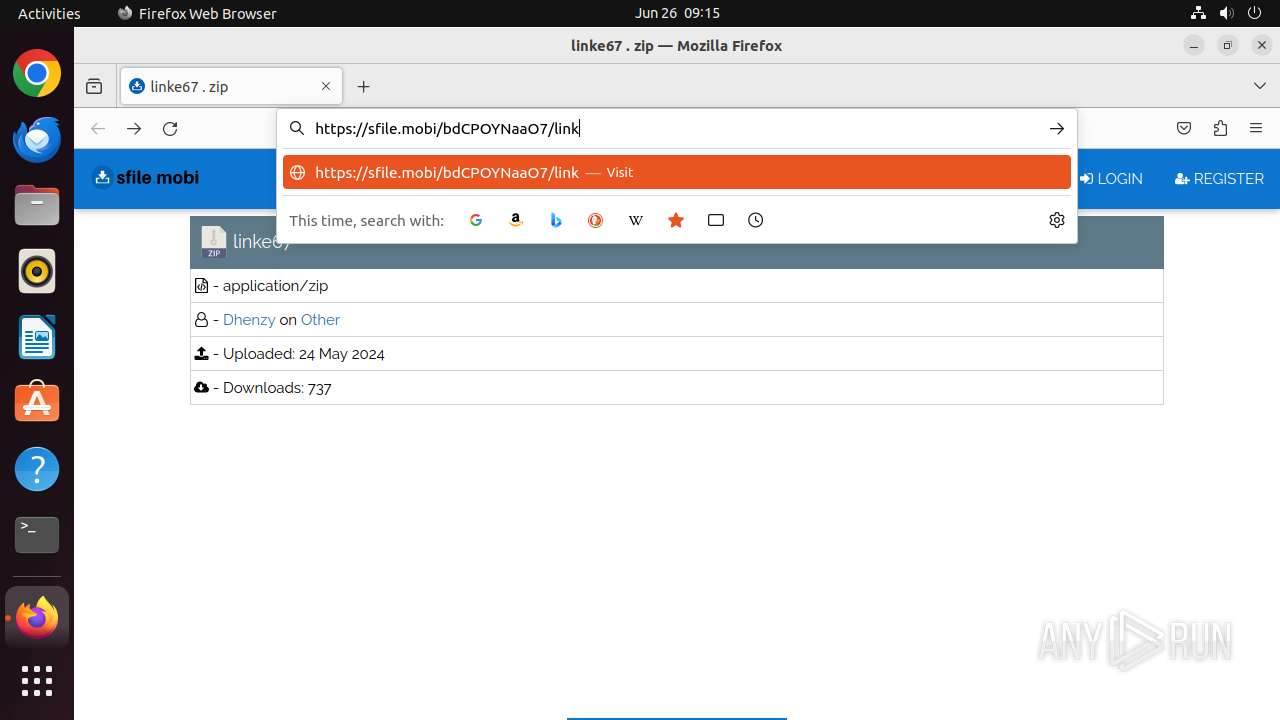
Task: Launch Rhythmbox from dock
Action: [37, 271]
